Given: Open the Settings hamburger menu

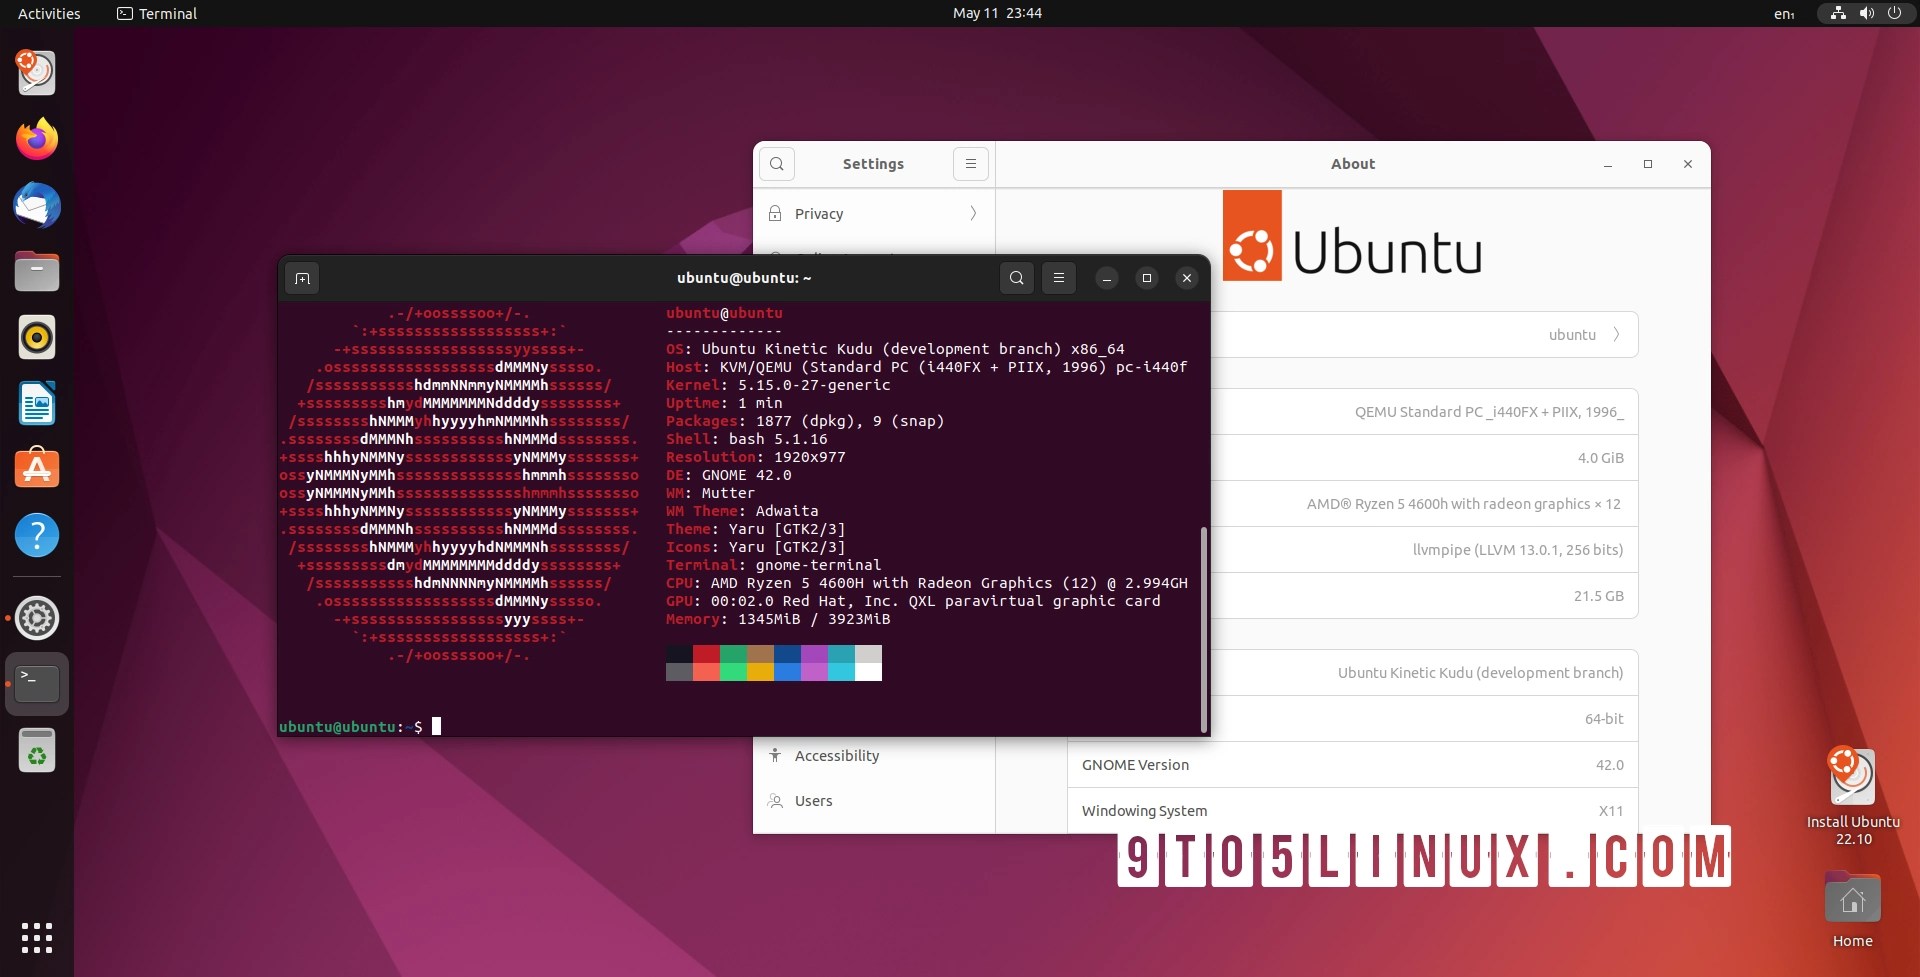Looking at the screenshot, I should [x=970, y=163].
